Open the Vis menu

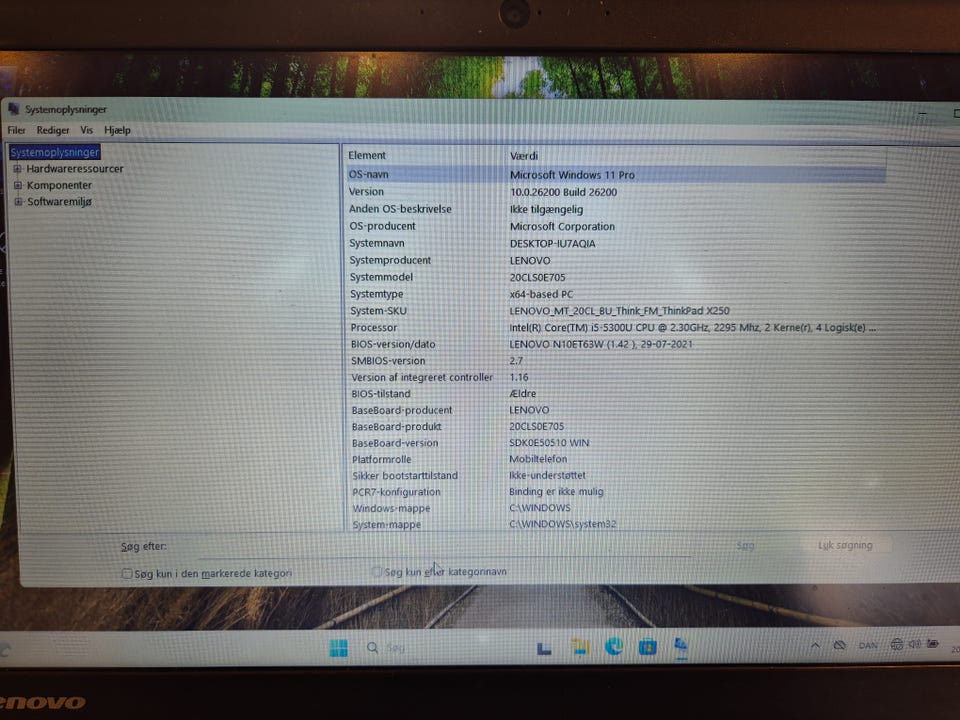[86, 130]
